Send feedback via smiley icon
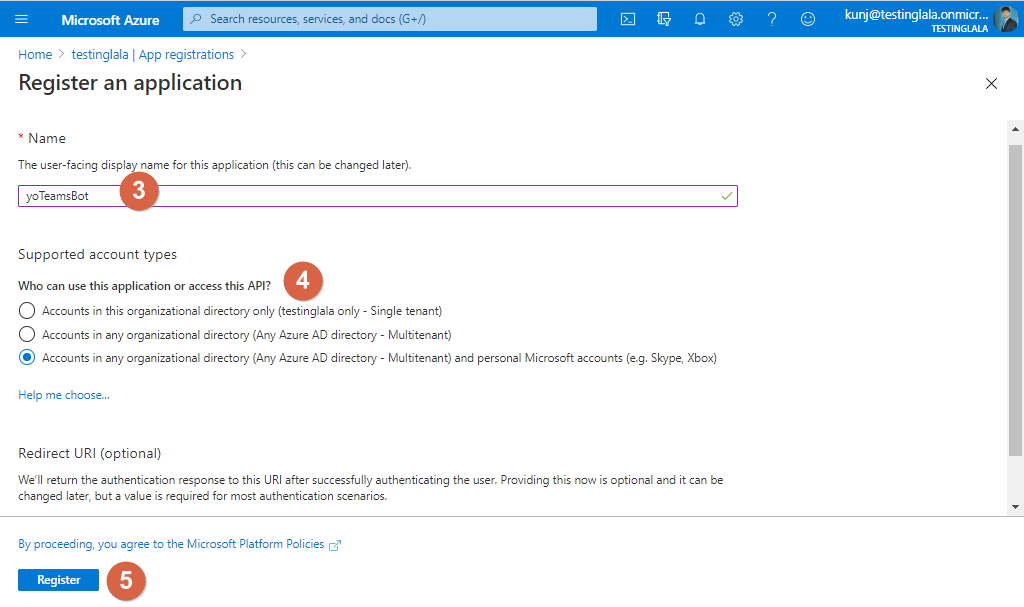Viewport: 1024px width, 607px height. click(808, 18)
